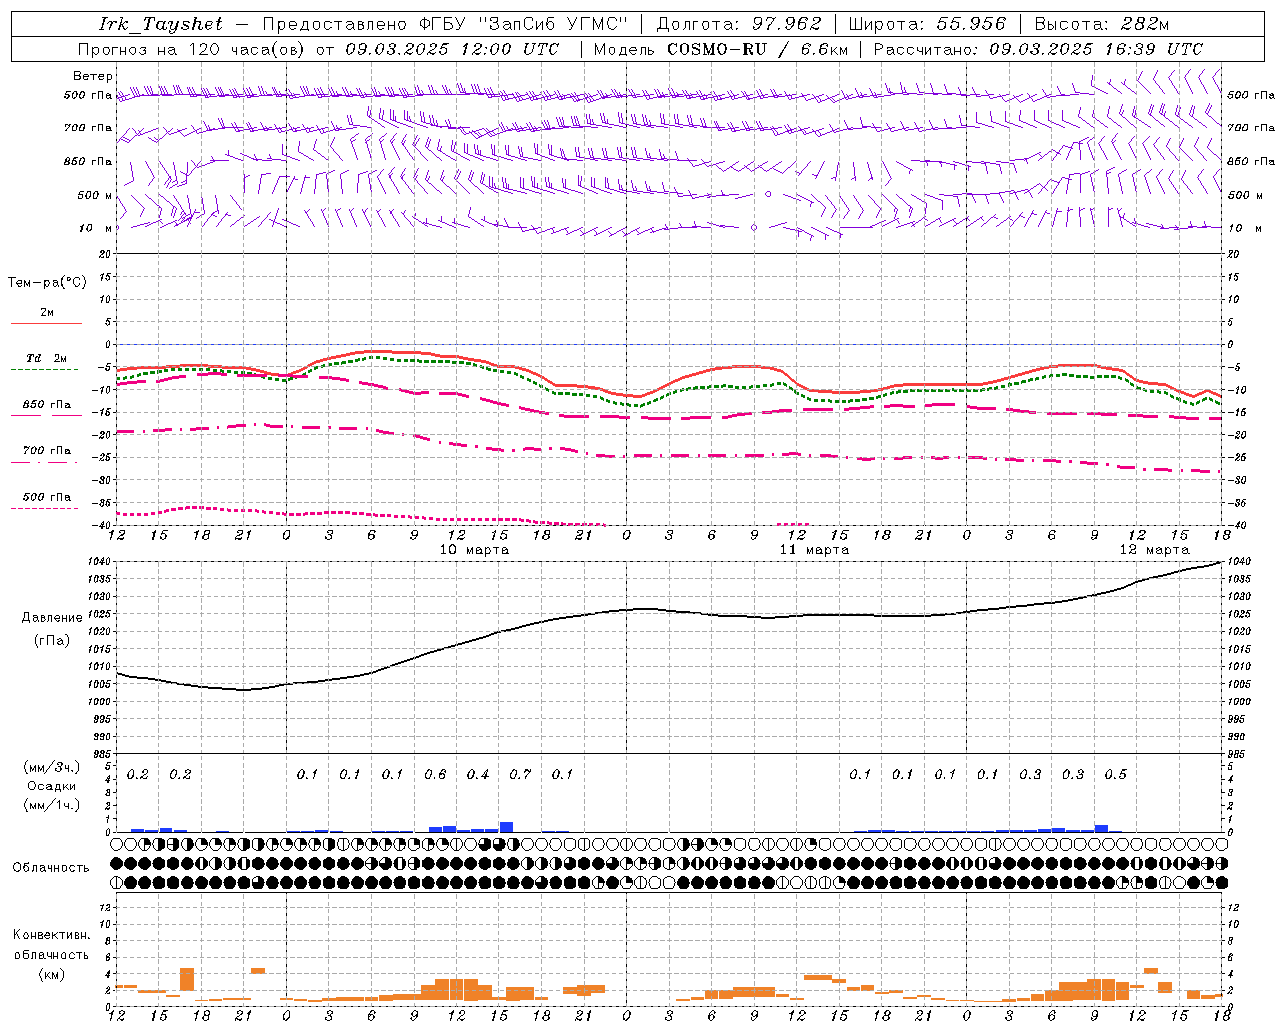Click the forecast start time 09.03.2025 12:00 UTC

click(452, 49)
